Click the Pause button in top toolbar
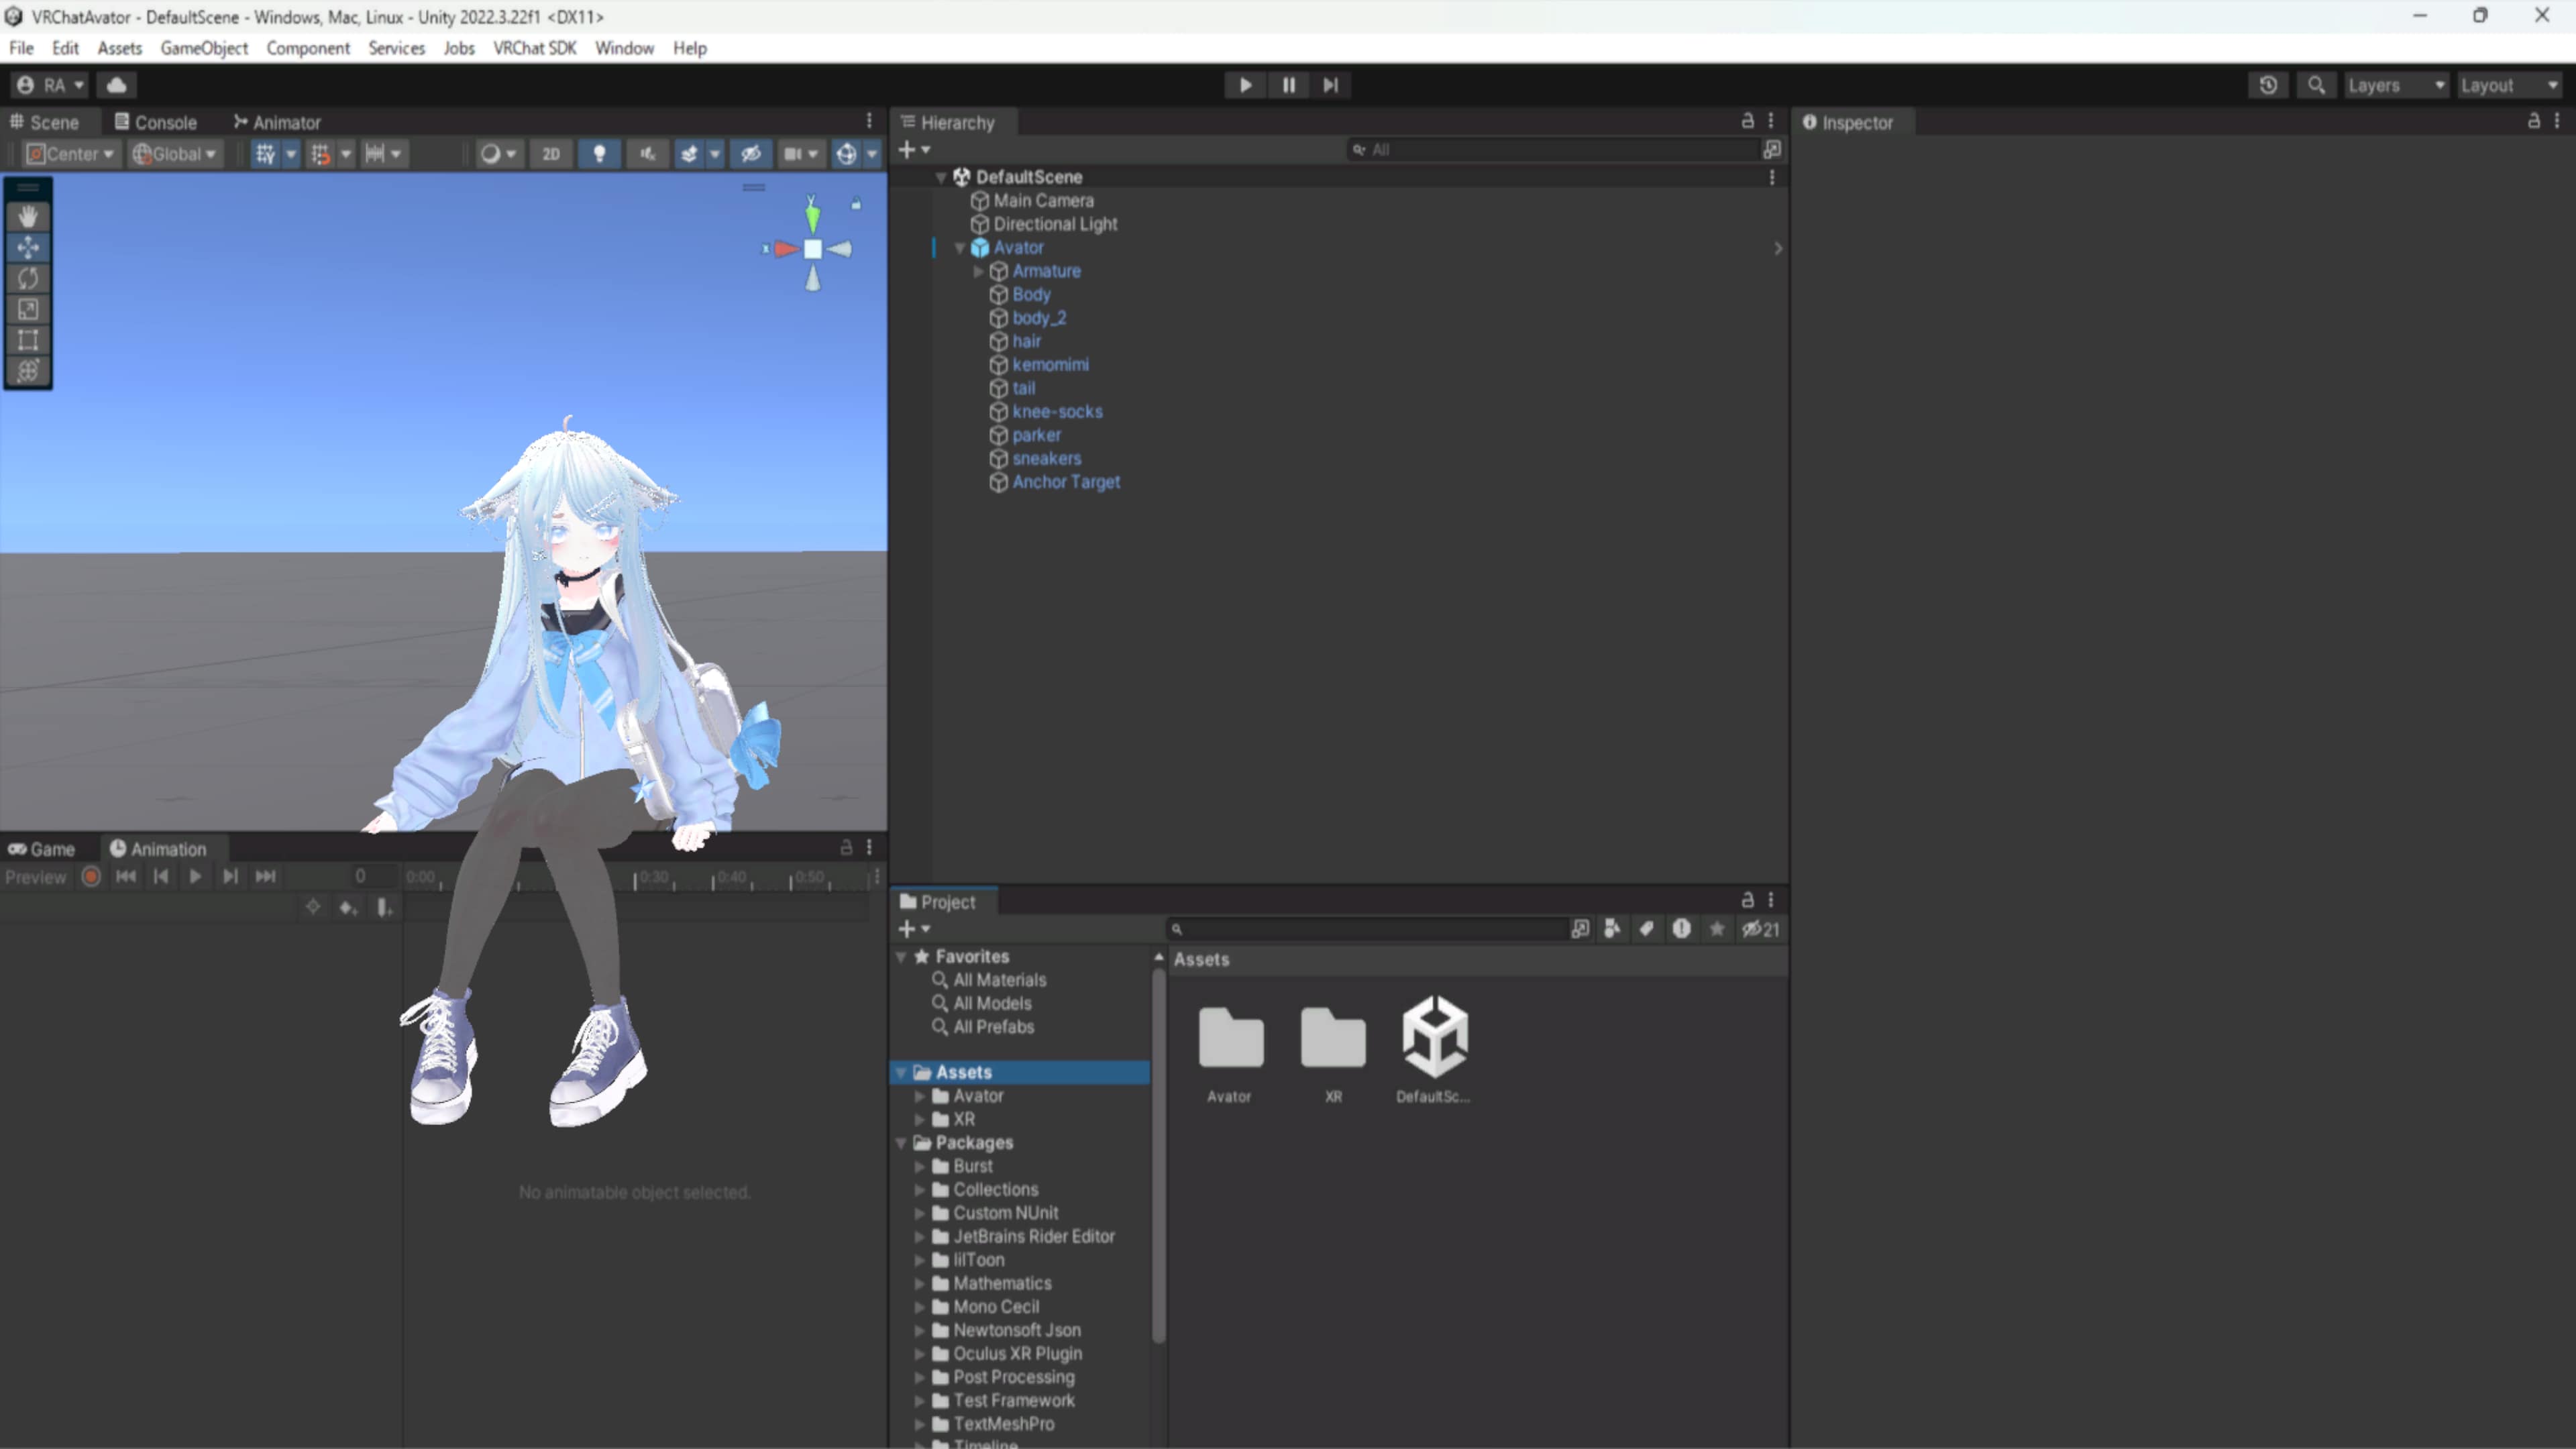 [x=1288, y=85]
